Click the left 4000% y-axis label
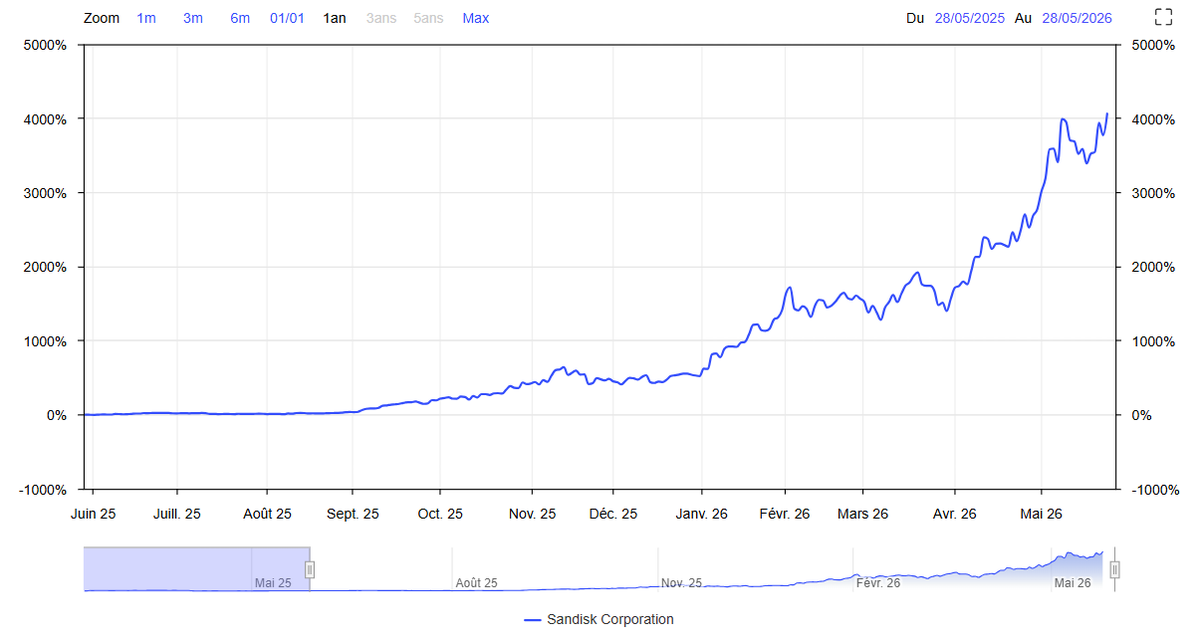1200x640 pixels. [x=45, y=119]
